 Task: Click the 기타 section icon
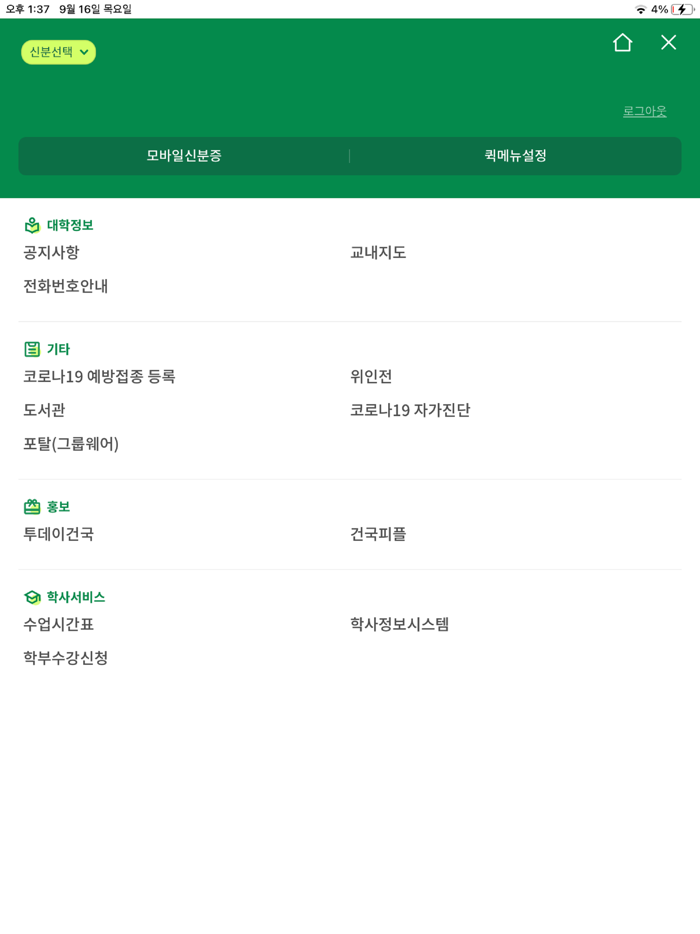(x=31, y=348)
